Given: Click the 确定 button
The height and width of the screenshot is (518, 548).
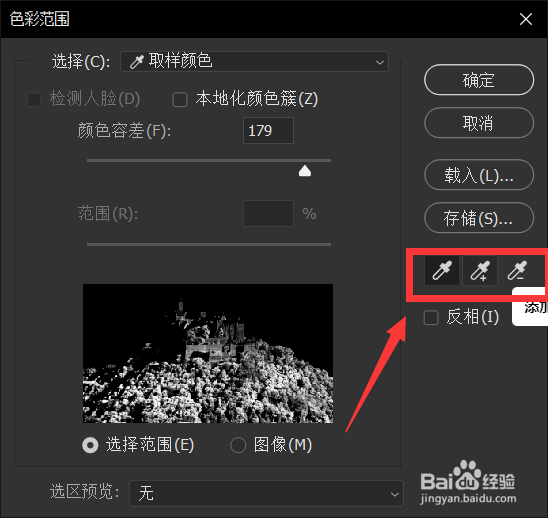Looking at the screenshot, I should (479, 80).
